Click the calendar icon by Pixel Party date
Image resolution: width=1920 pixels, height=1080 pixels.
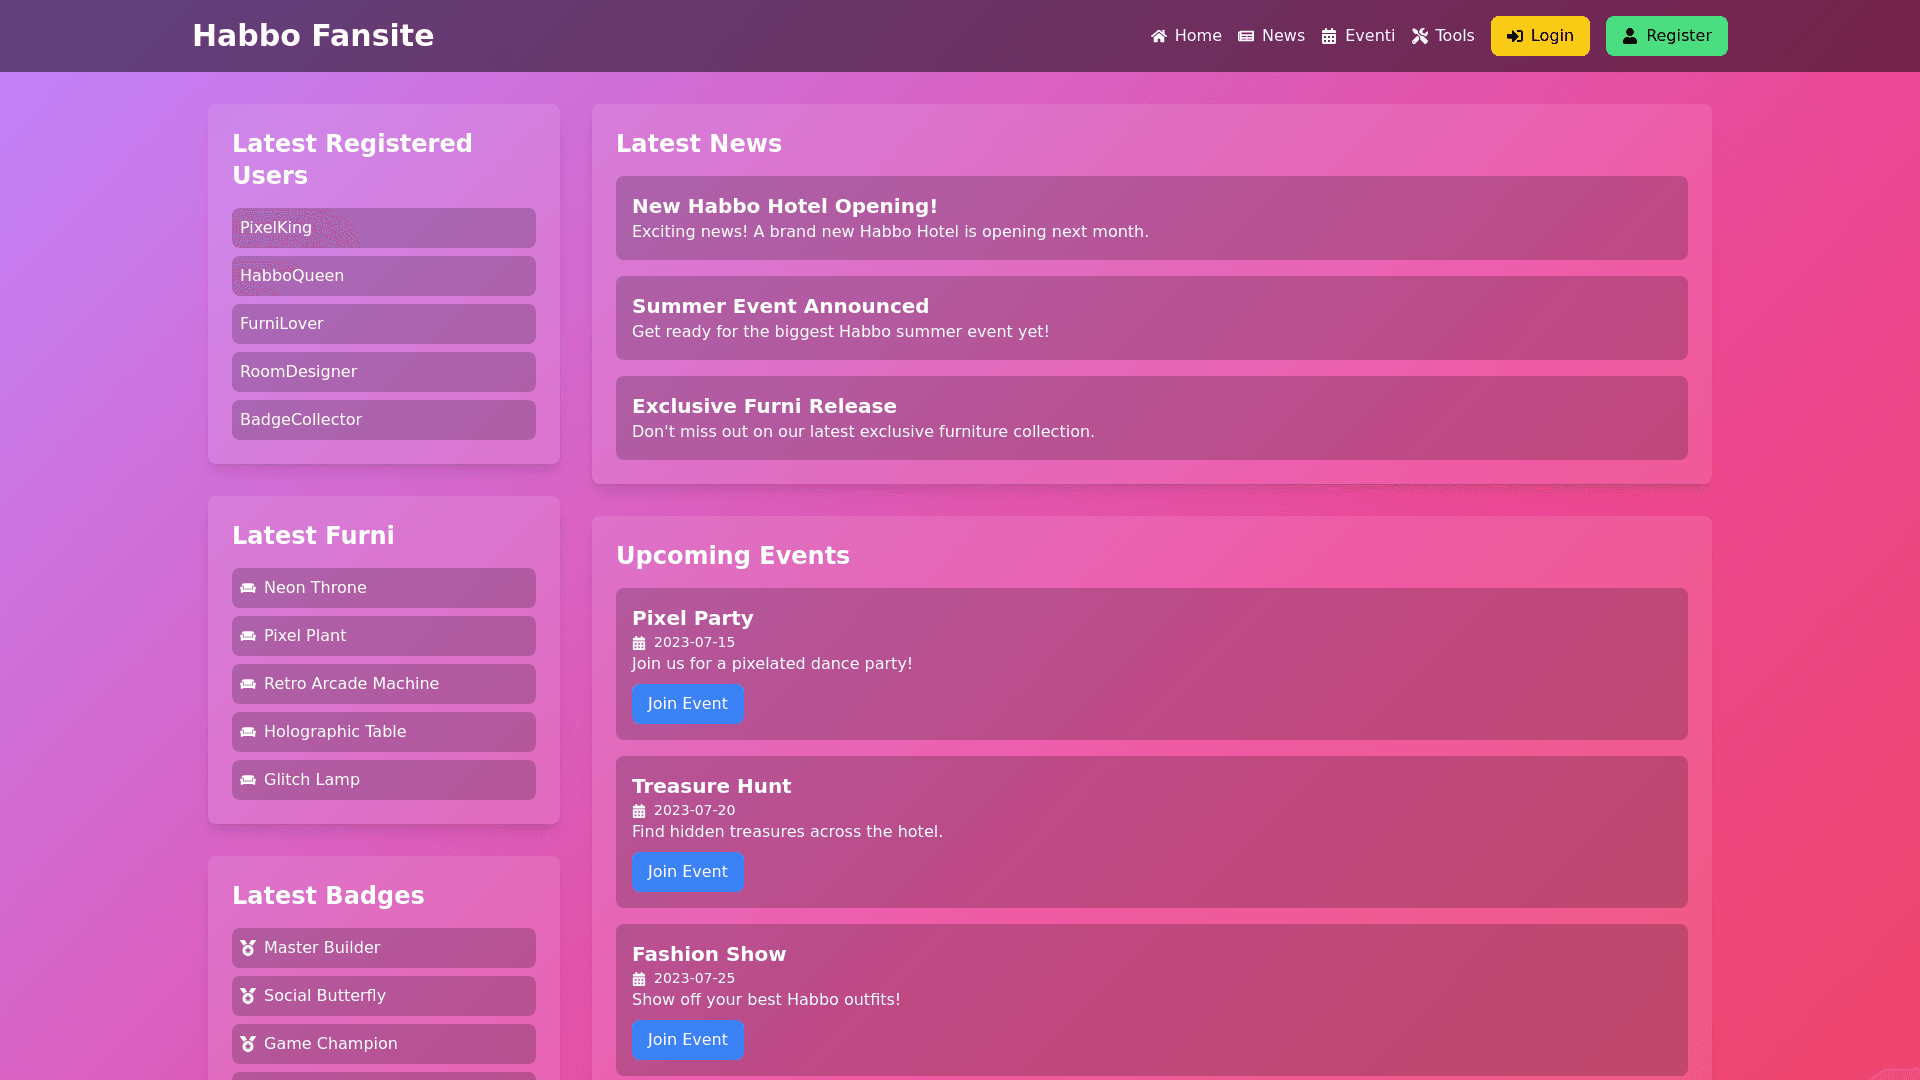[639, 643]
